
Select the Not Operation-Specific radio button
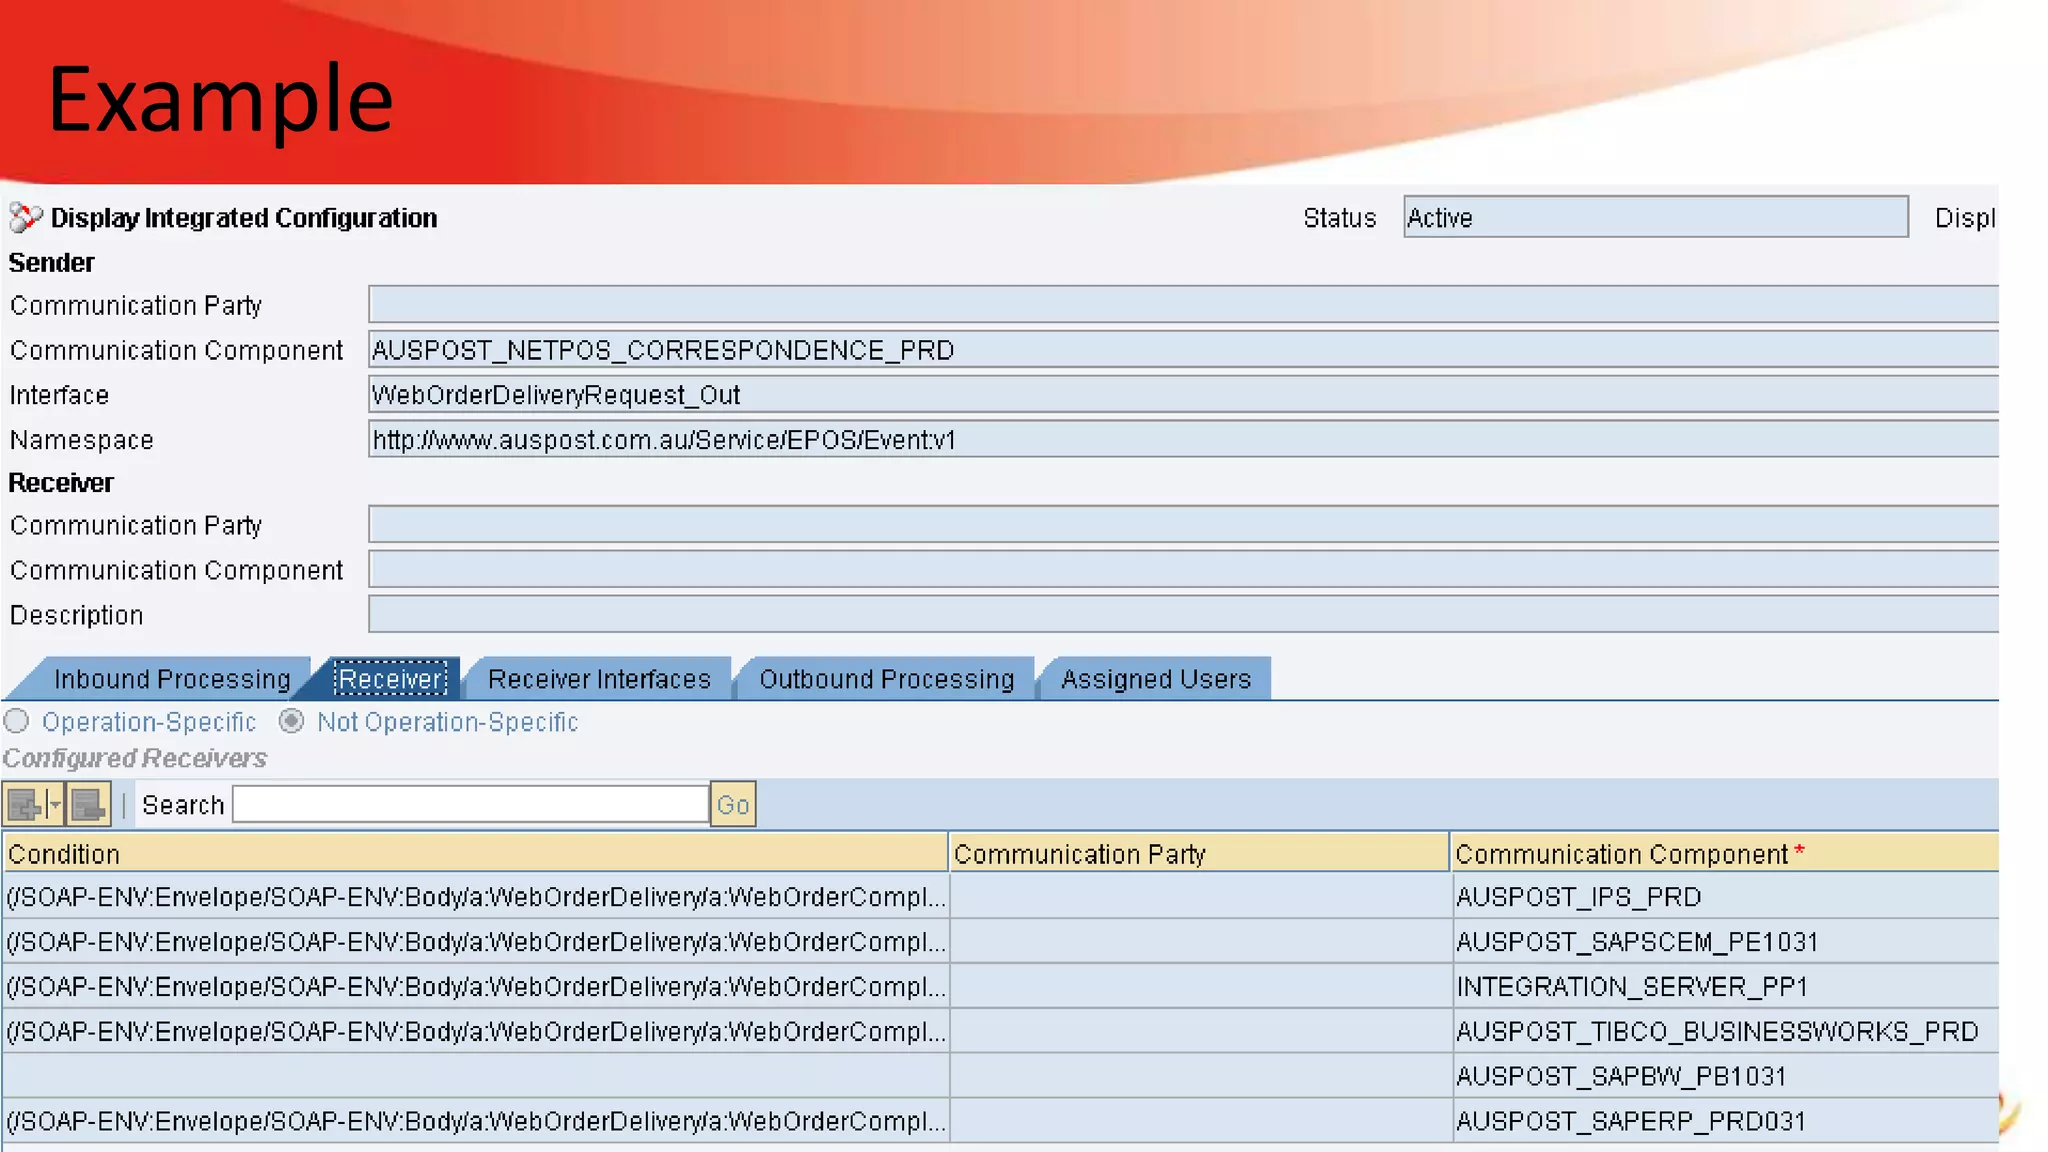tap(291, 721)
